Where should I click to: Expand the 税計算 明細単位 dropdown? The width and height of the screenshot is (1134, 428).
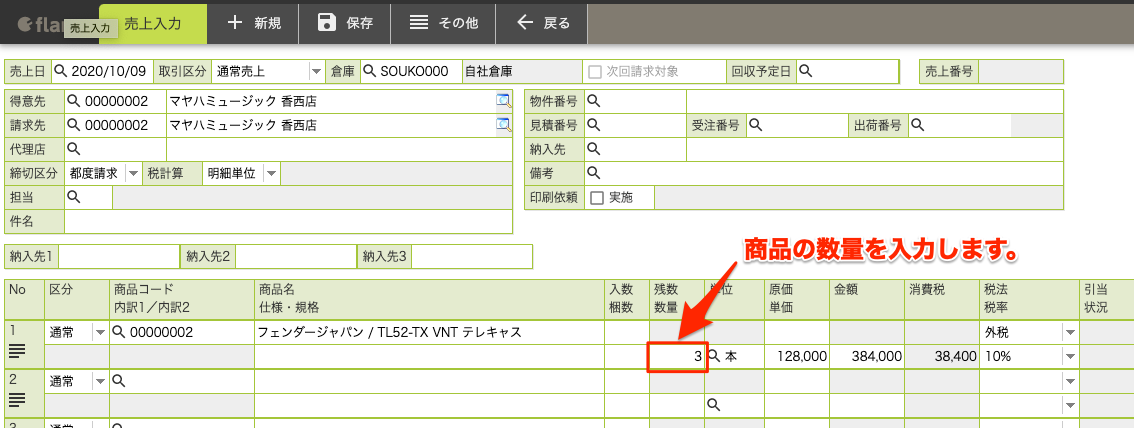(x=270, y=173)
